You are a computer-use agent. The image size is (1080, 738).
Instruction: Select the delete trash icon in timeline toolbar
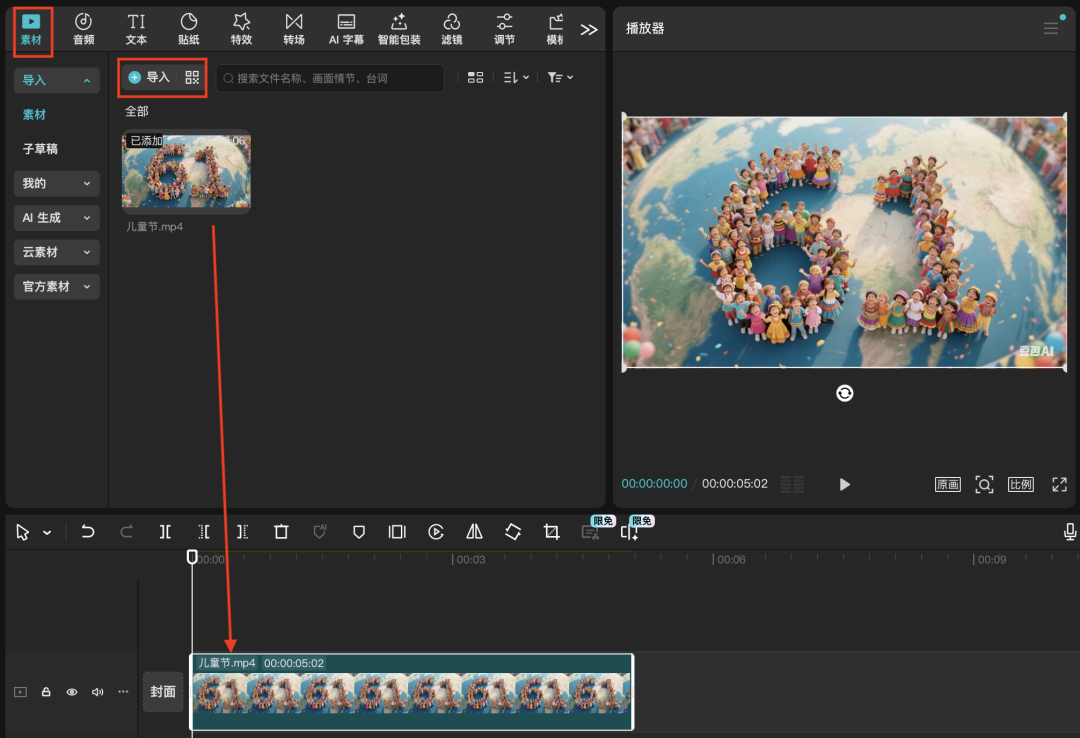tap(281, 532)
